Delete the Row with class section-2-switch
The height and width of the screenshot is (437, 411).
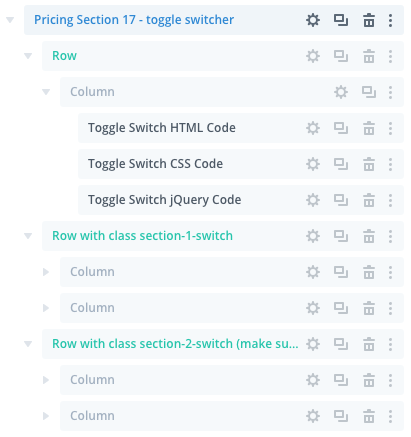coord(369,344)
